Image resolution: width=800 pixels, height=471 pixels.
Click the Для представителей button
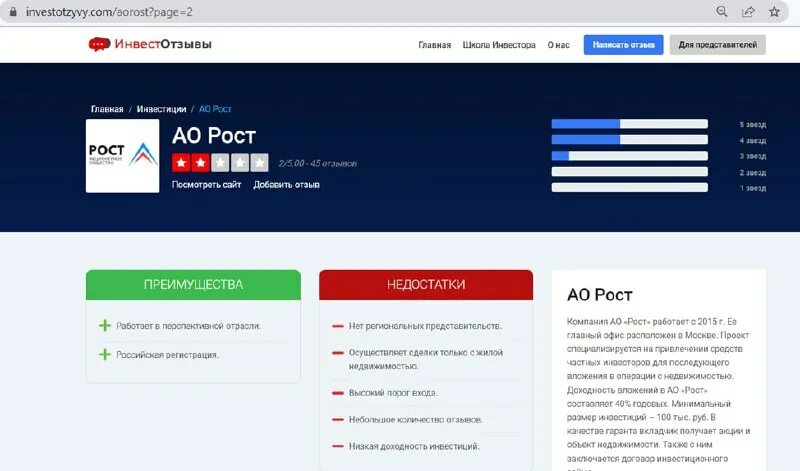click(717, 45)
